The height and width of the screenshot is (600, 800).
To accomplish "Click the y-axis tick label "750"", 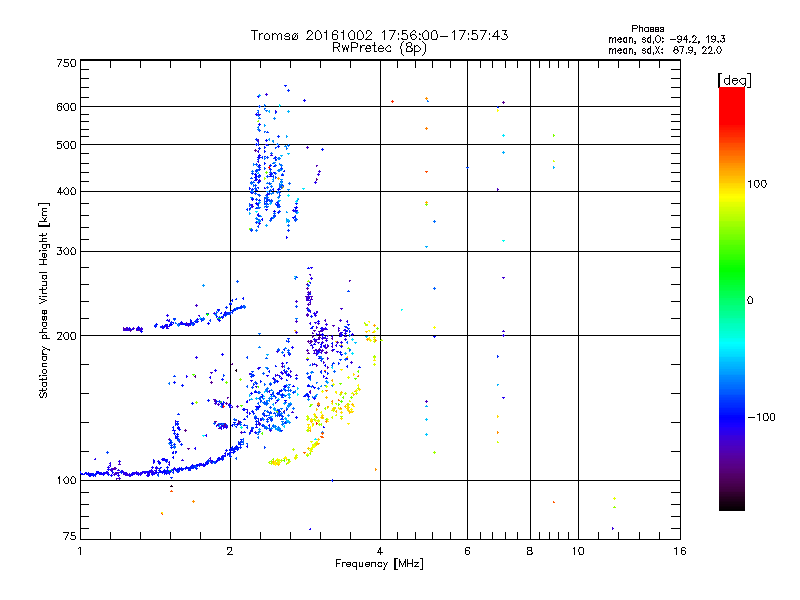I will 67,63.
